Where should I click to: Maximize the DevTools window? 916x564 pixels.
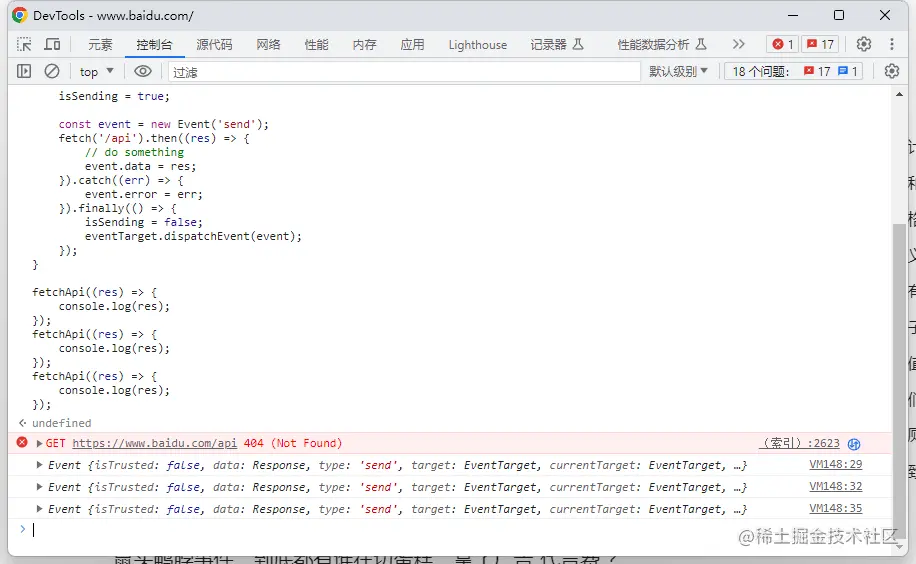839,15
